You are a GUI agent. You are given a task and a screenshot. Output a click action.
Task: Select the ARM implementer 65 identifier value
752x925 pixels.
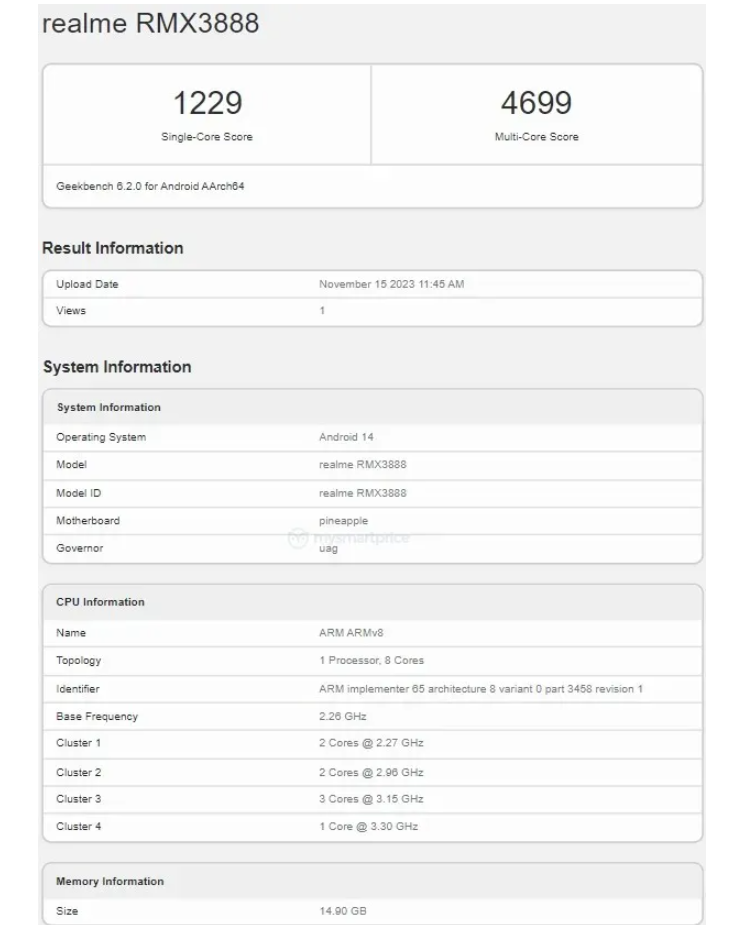point(481,689)
